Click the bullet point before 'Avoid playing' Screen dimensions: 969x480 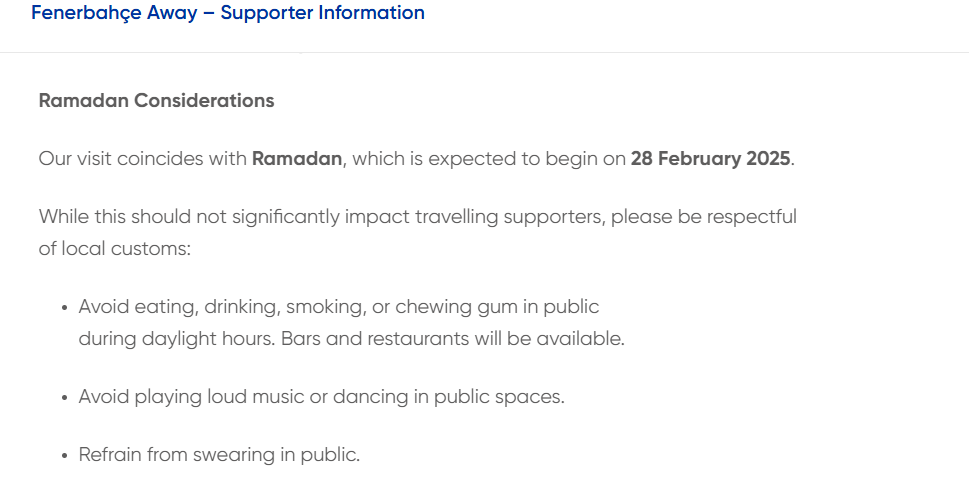click(x=64, y=398)
